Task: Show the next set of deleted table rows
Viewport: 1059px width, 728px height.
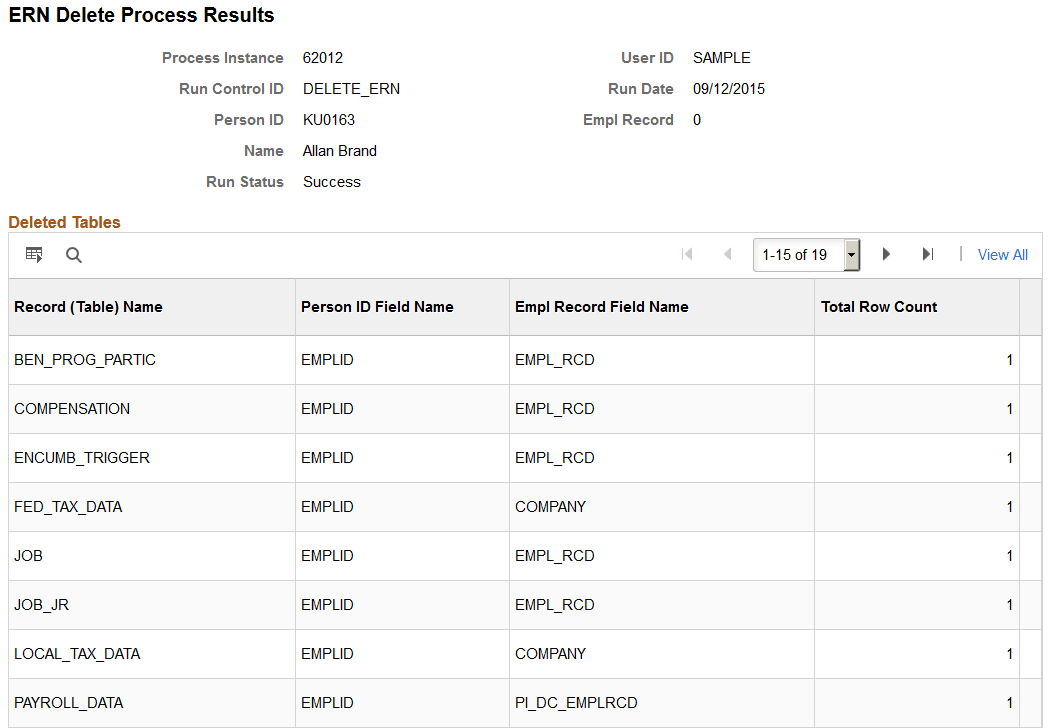Action: coord(886,255)
